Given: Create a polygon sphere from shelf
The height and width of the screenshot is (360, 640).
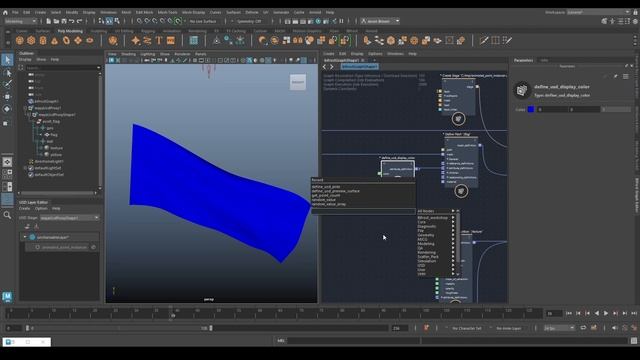Looking at the screenshot, I should [20, 40].
